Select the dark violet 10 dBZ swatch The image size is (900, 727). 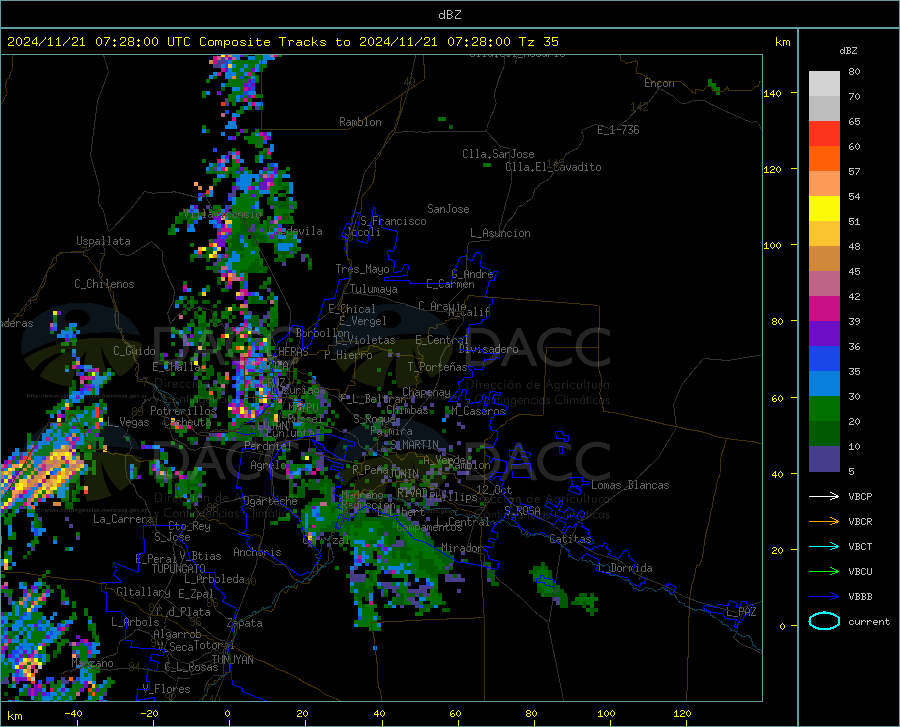[x=824, y=458]
